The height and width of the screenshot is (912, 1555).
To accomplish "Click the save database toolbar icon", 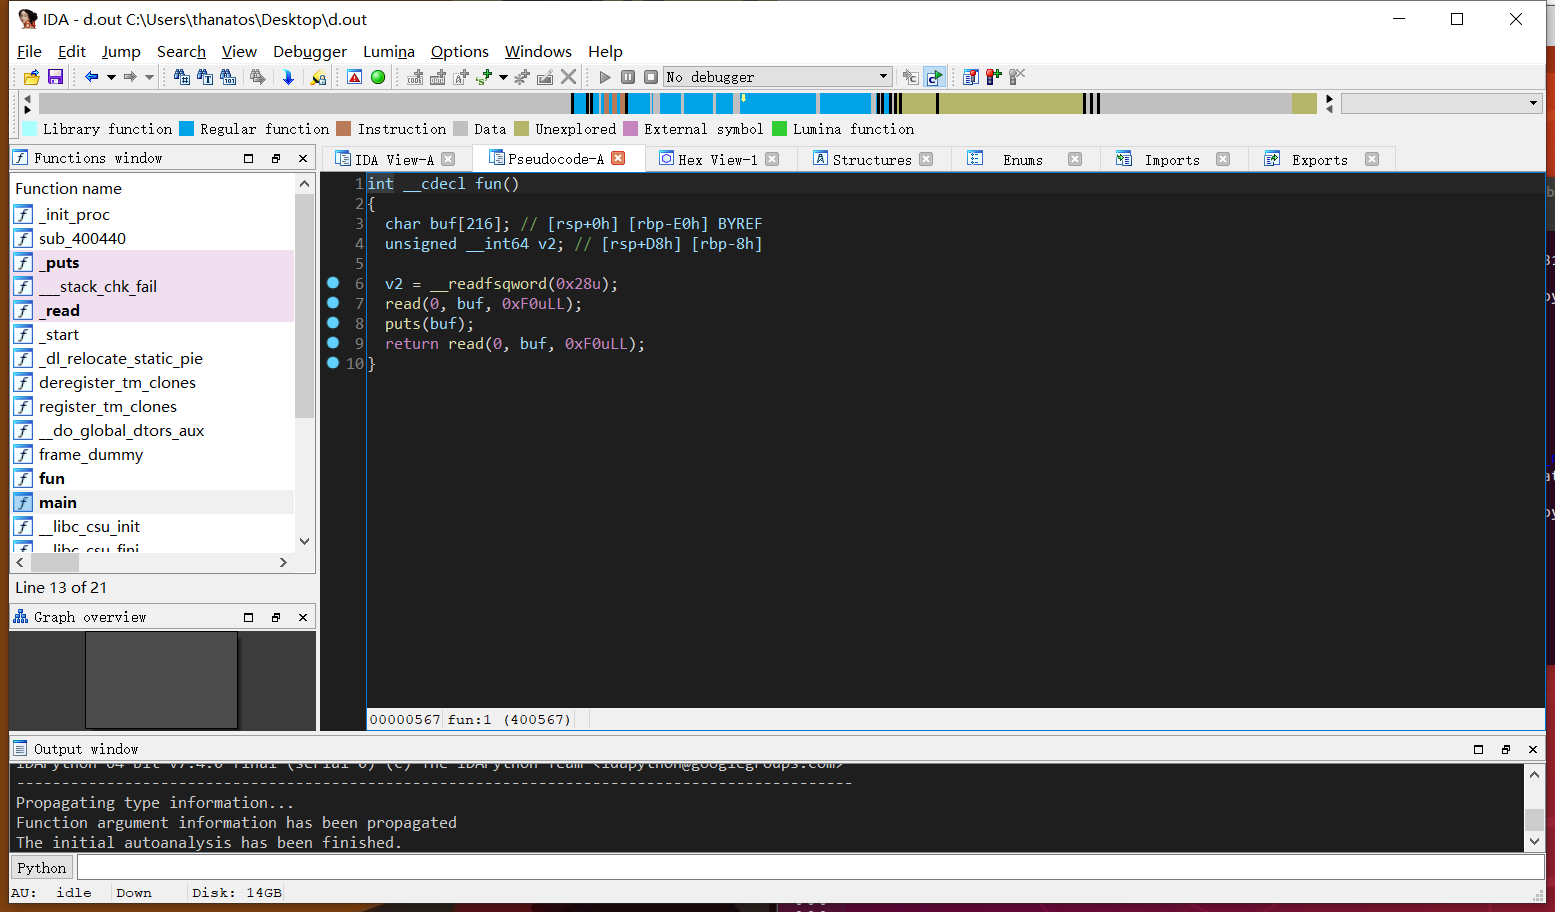I will 55,77.
